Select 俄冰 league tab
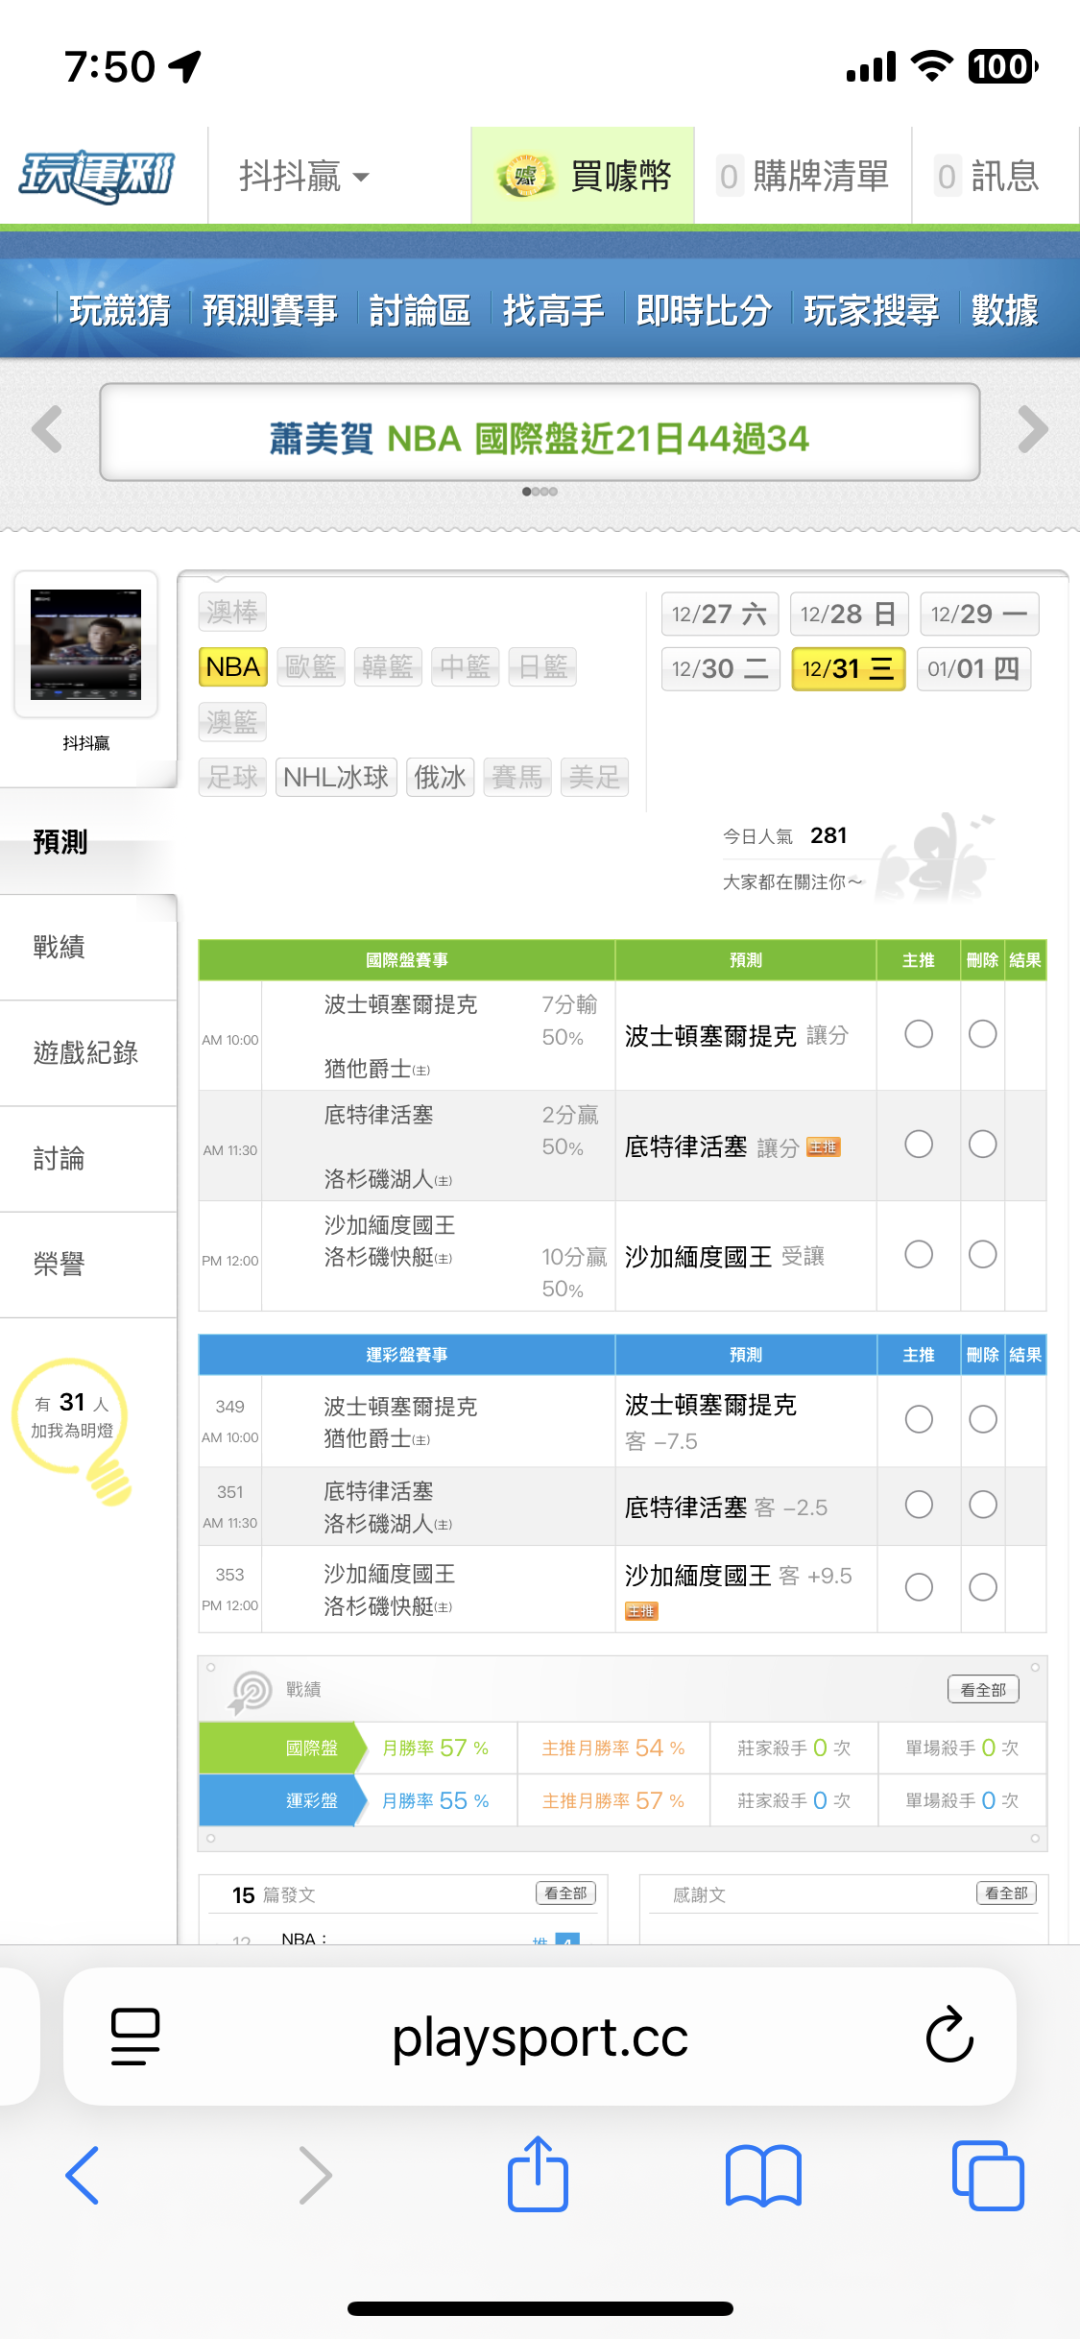The image size is (1080, 2339). point(440,777)
